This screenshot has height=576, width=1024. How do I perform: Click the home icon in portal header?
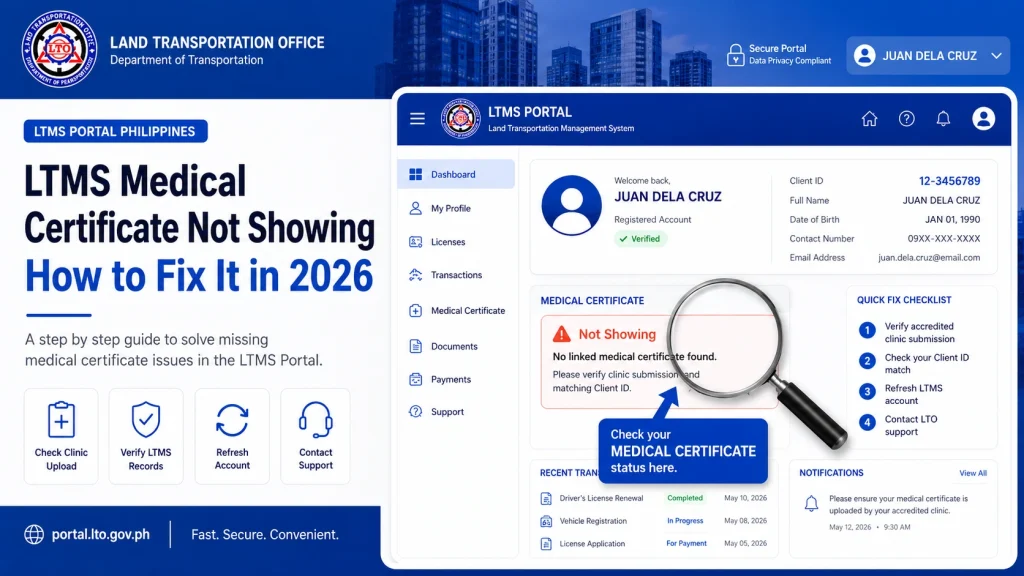869,119
